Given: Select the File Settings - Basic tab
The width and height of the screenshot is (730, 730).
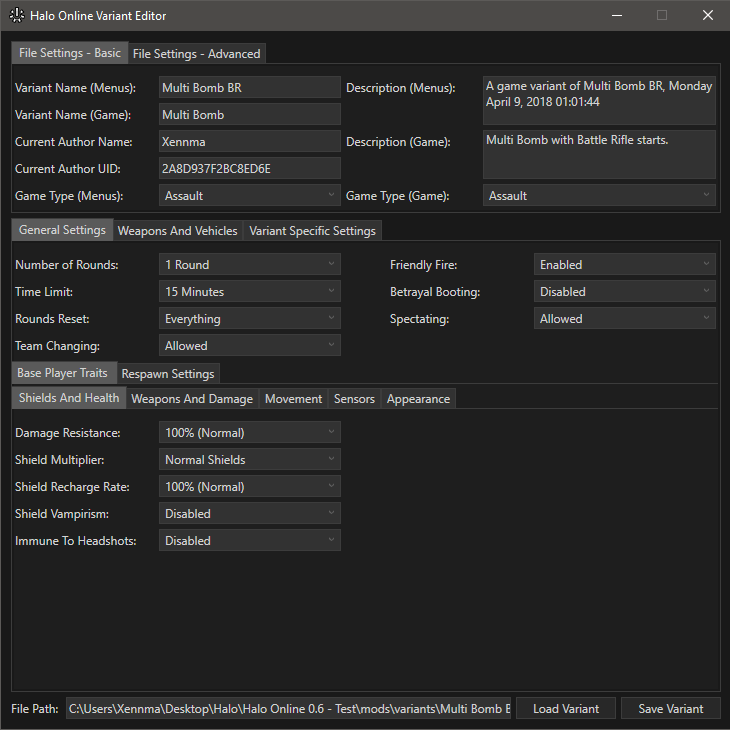Looking at the screenshot, I should click(x=70, y=53).
